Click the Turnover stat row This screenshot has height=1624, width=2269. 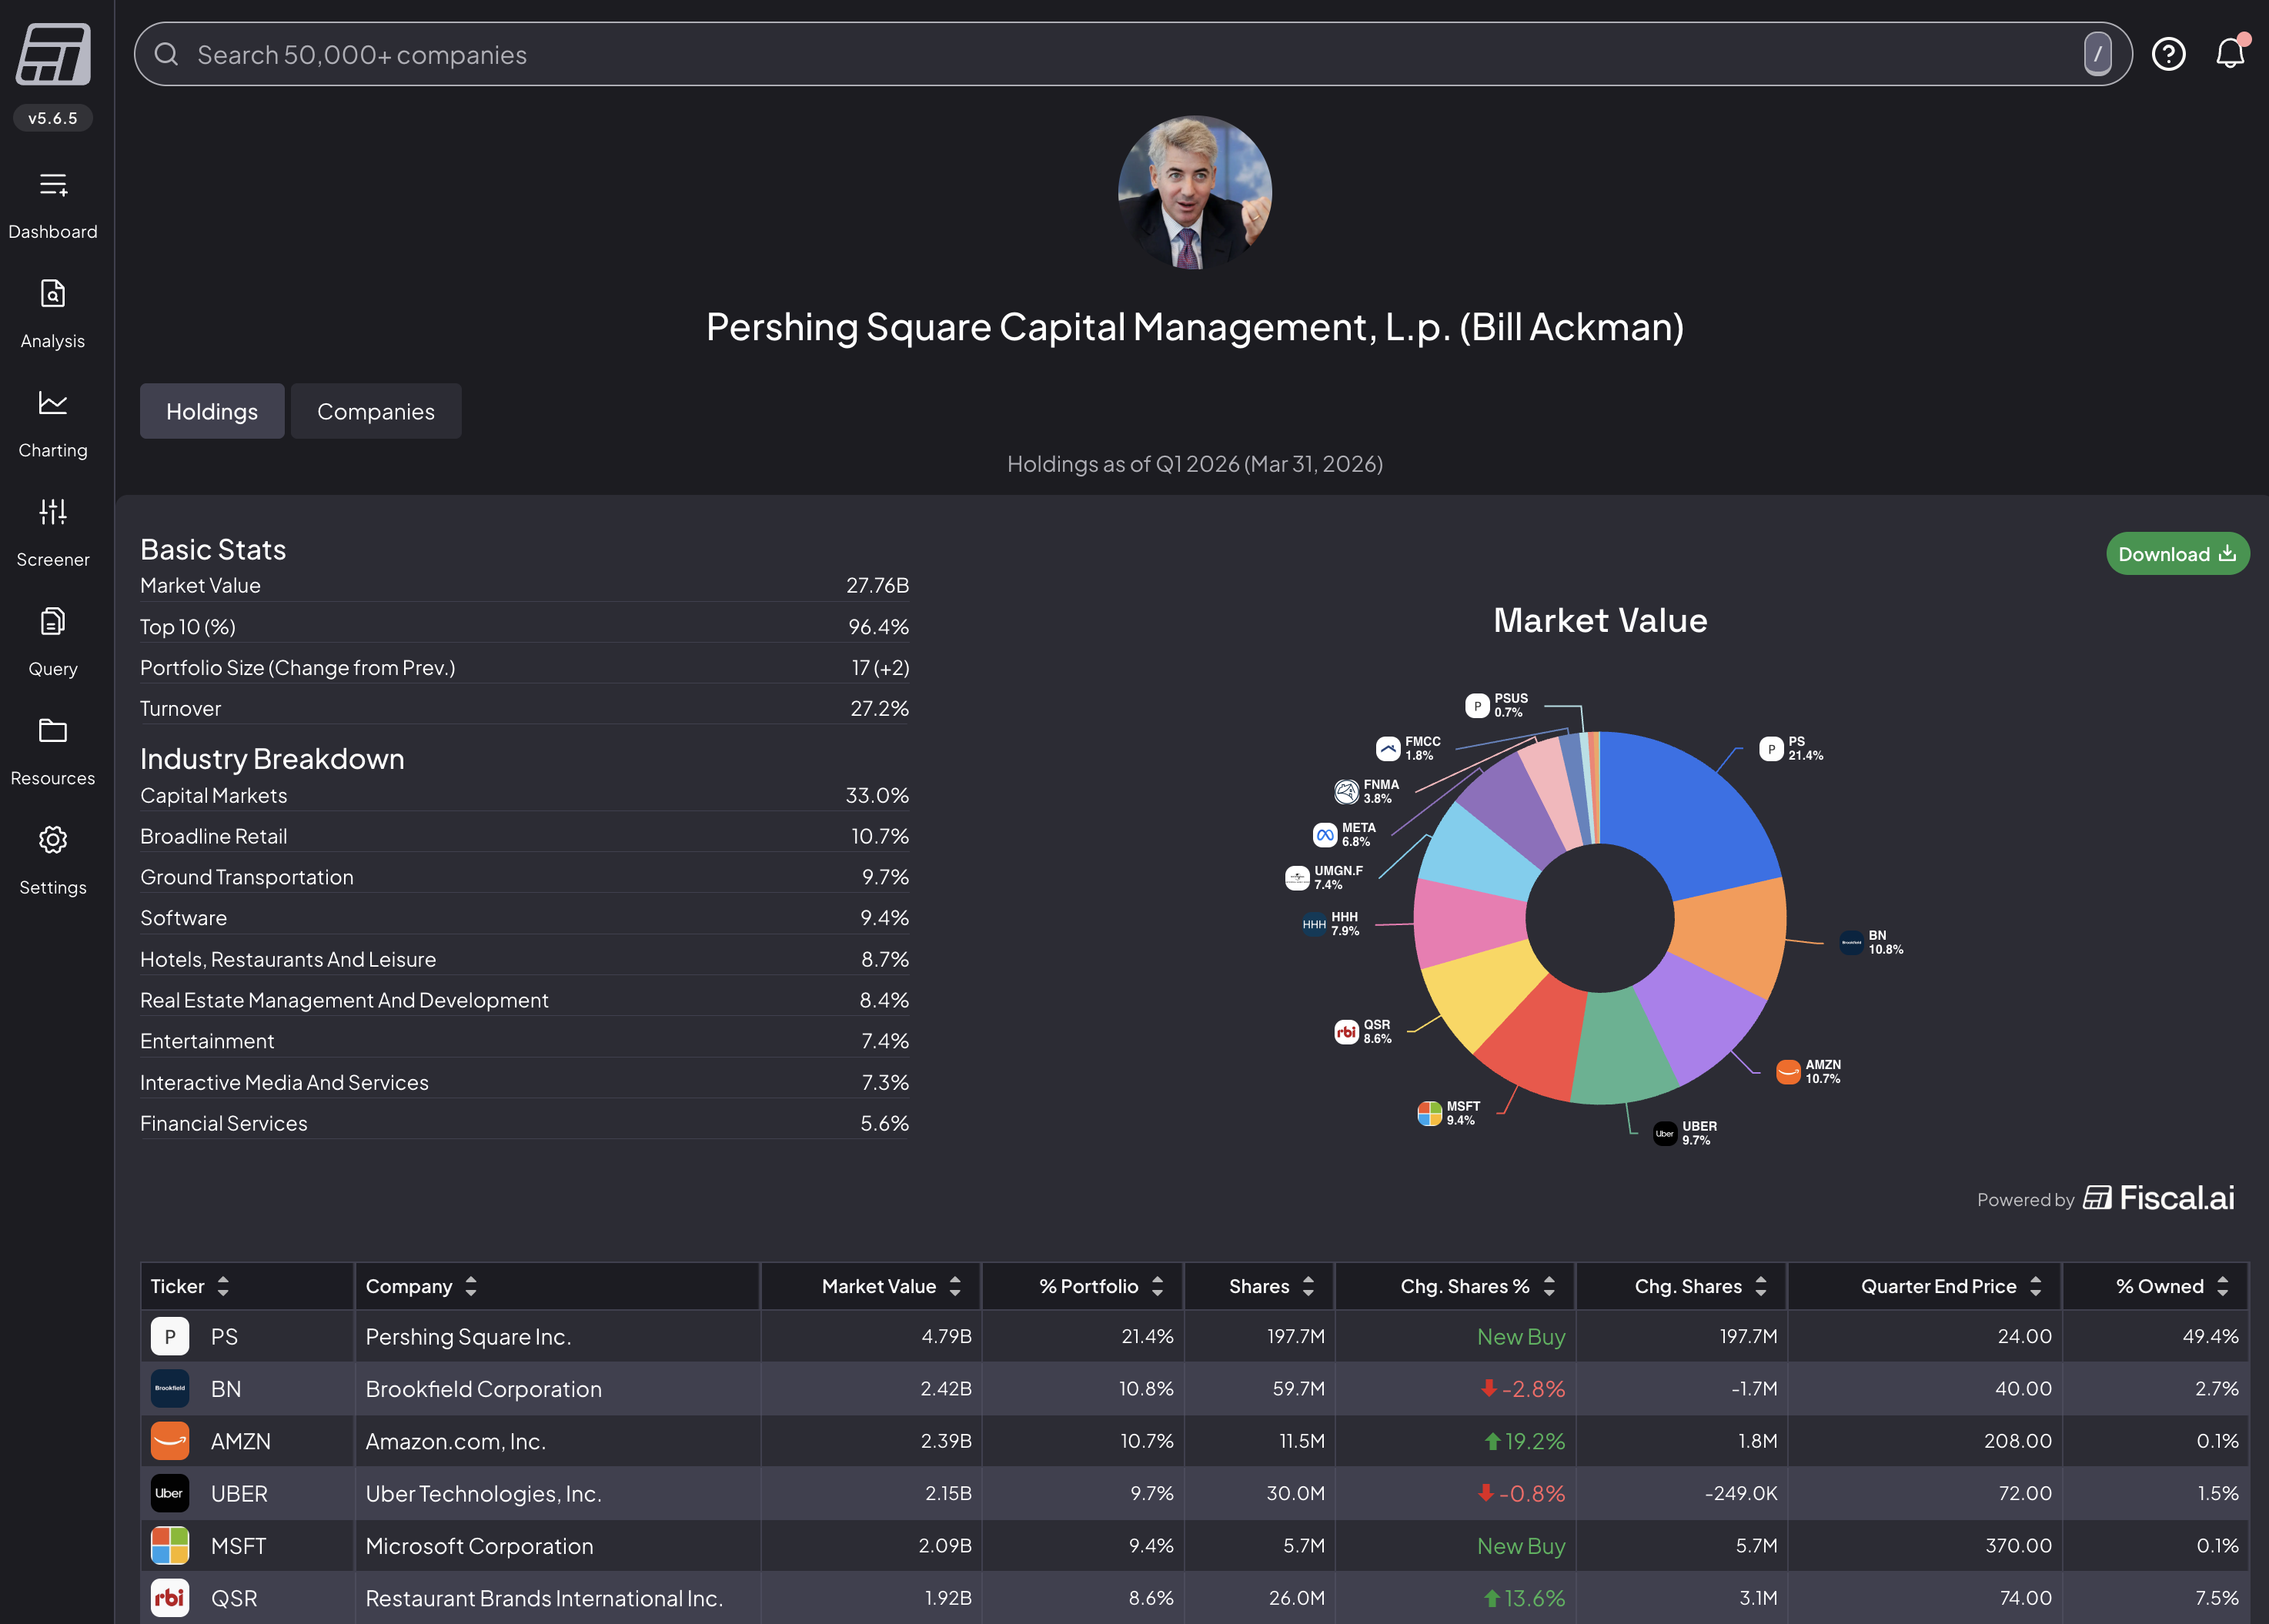pos(524,708)
